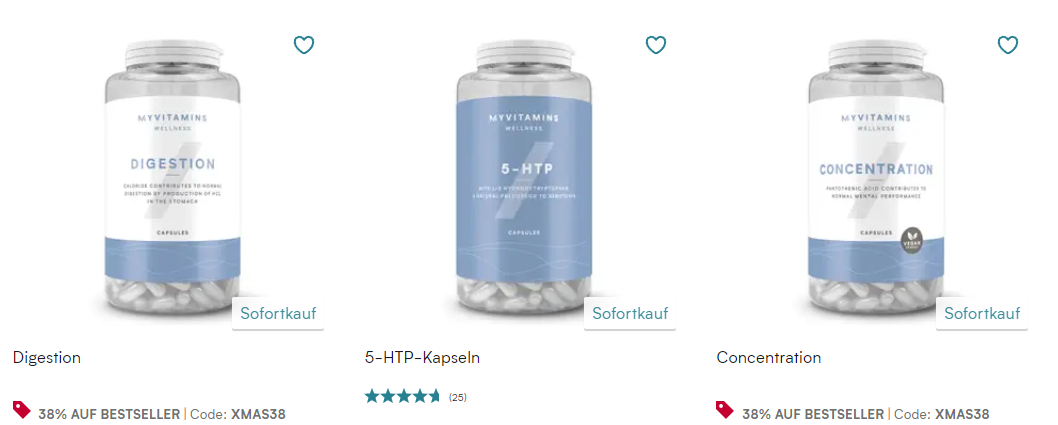Click 38% AUF BESTSELLER offer under Digestion
Screen dimensions: 1058x425
(109, 414)
